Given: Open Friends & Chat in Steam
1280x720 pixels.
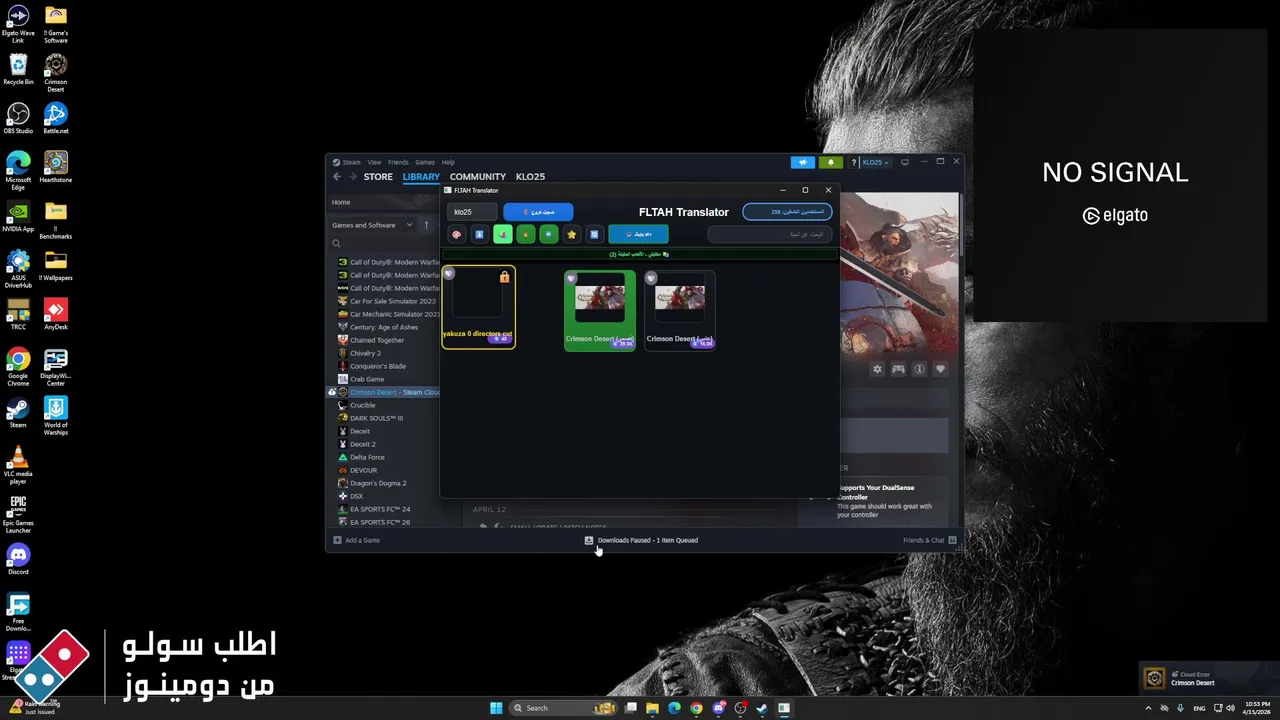Looking at the screenshot, I should point(929,540).
